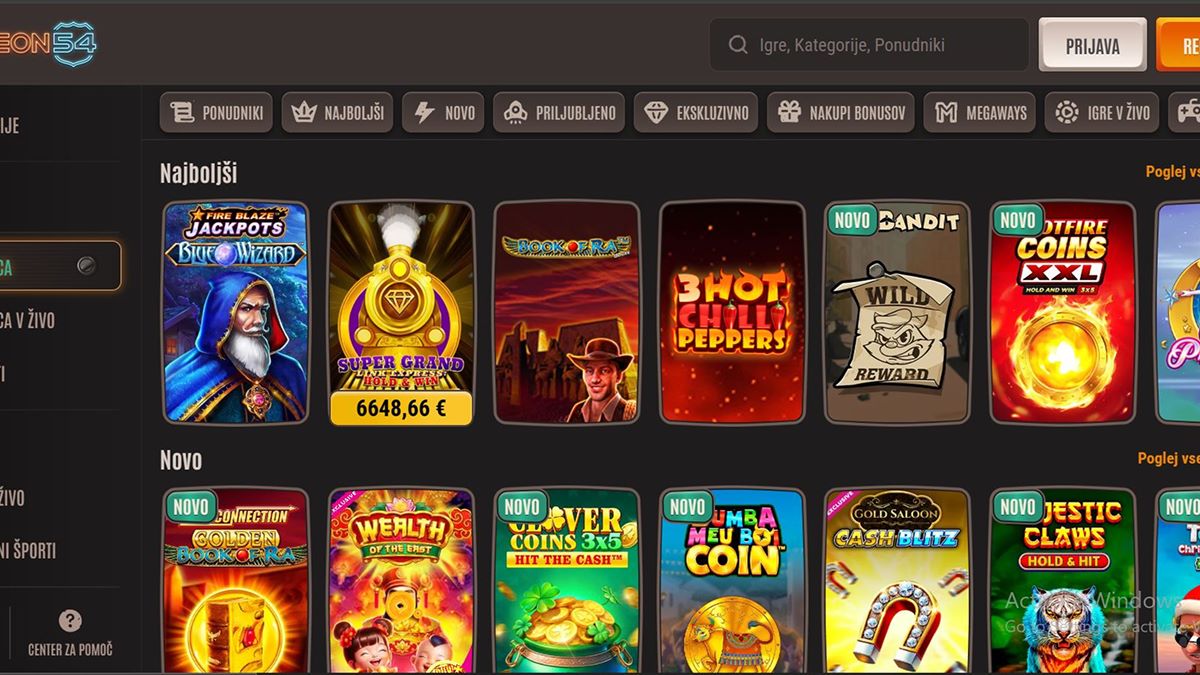Image resolution: width=1200 pixels, height=675 pixels.
Task: Select the Najboljši crown category
Action: 337,113
